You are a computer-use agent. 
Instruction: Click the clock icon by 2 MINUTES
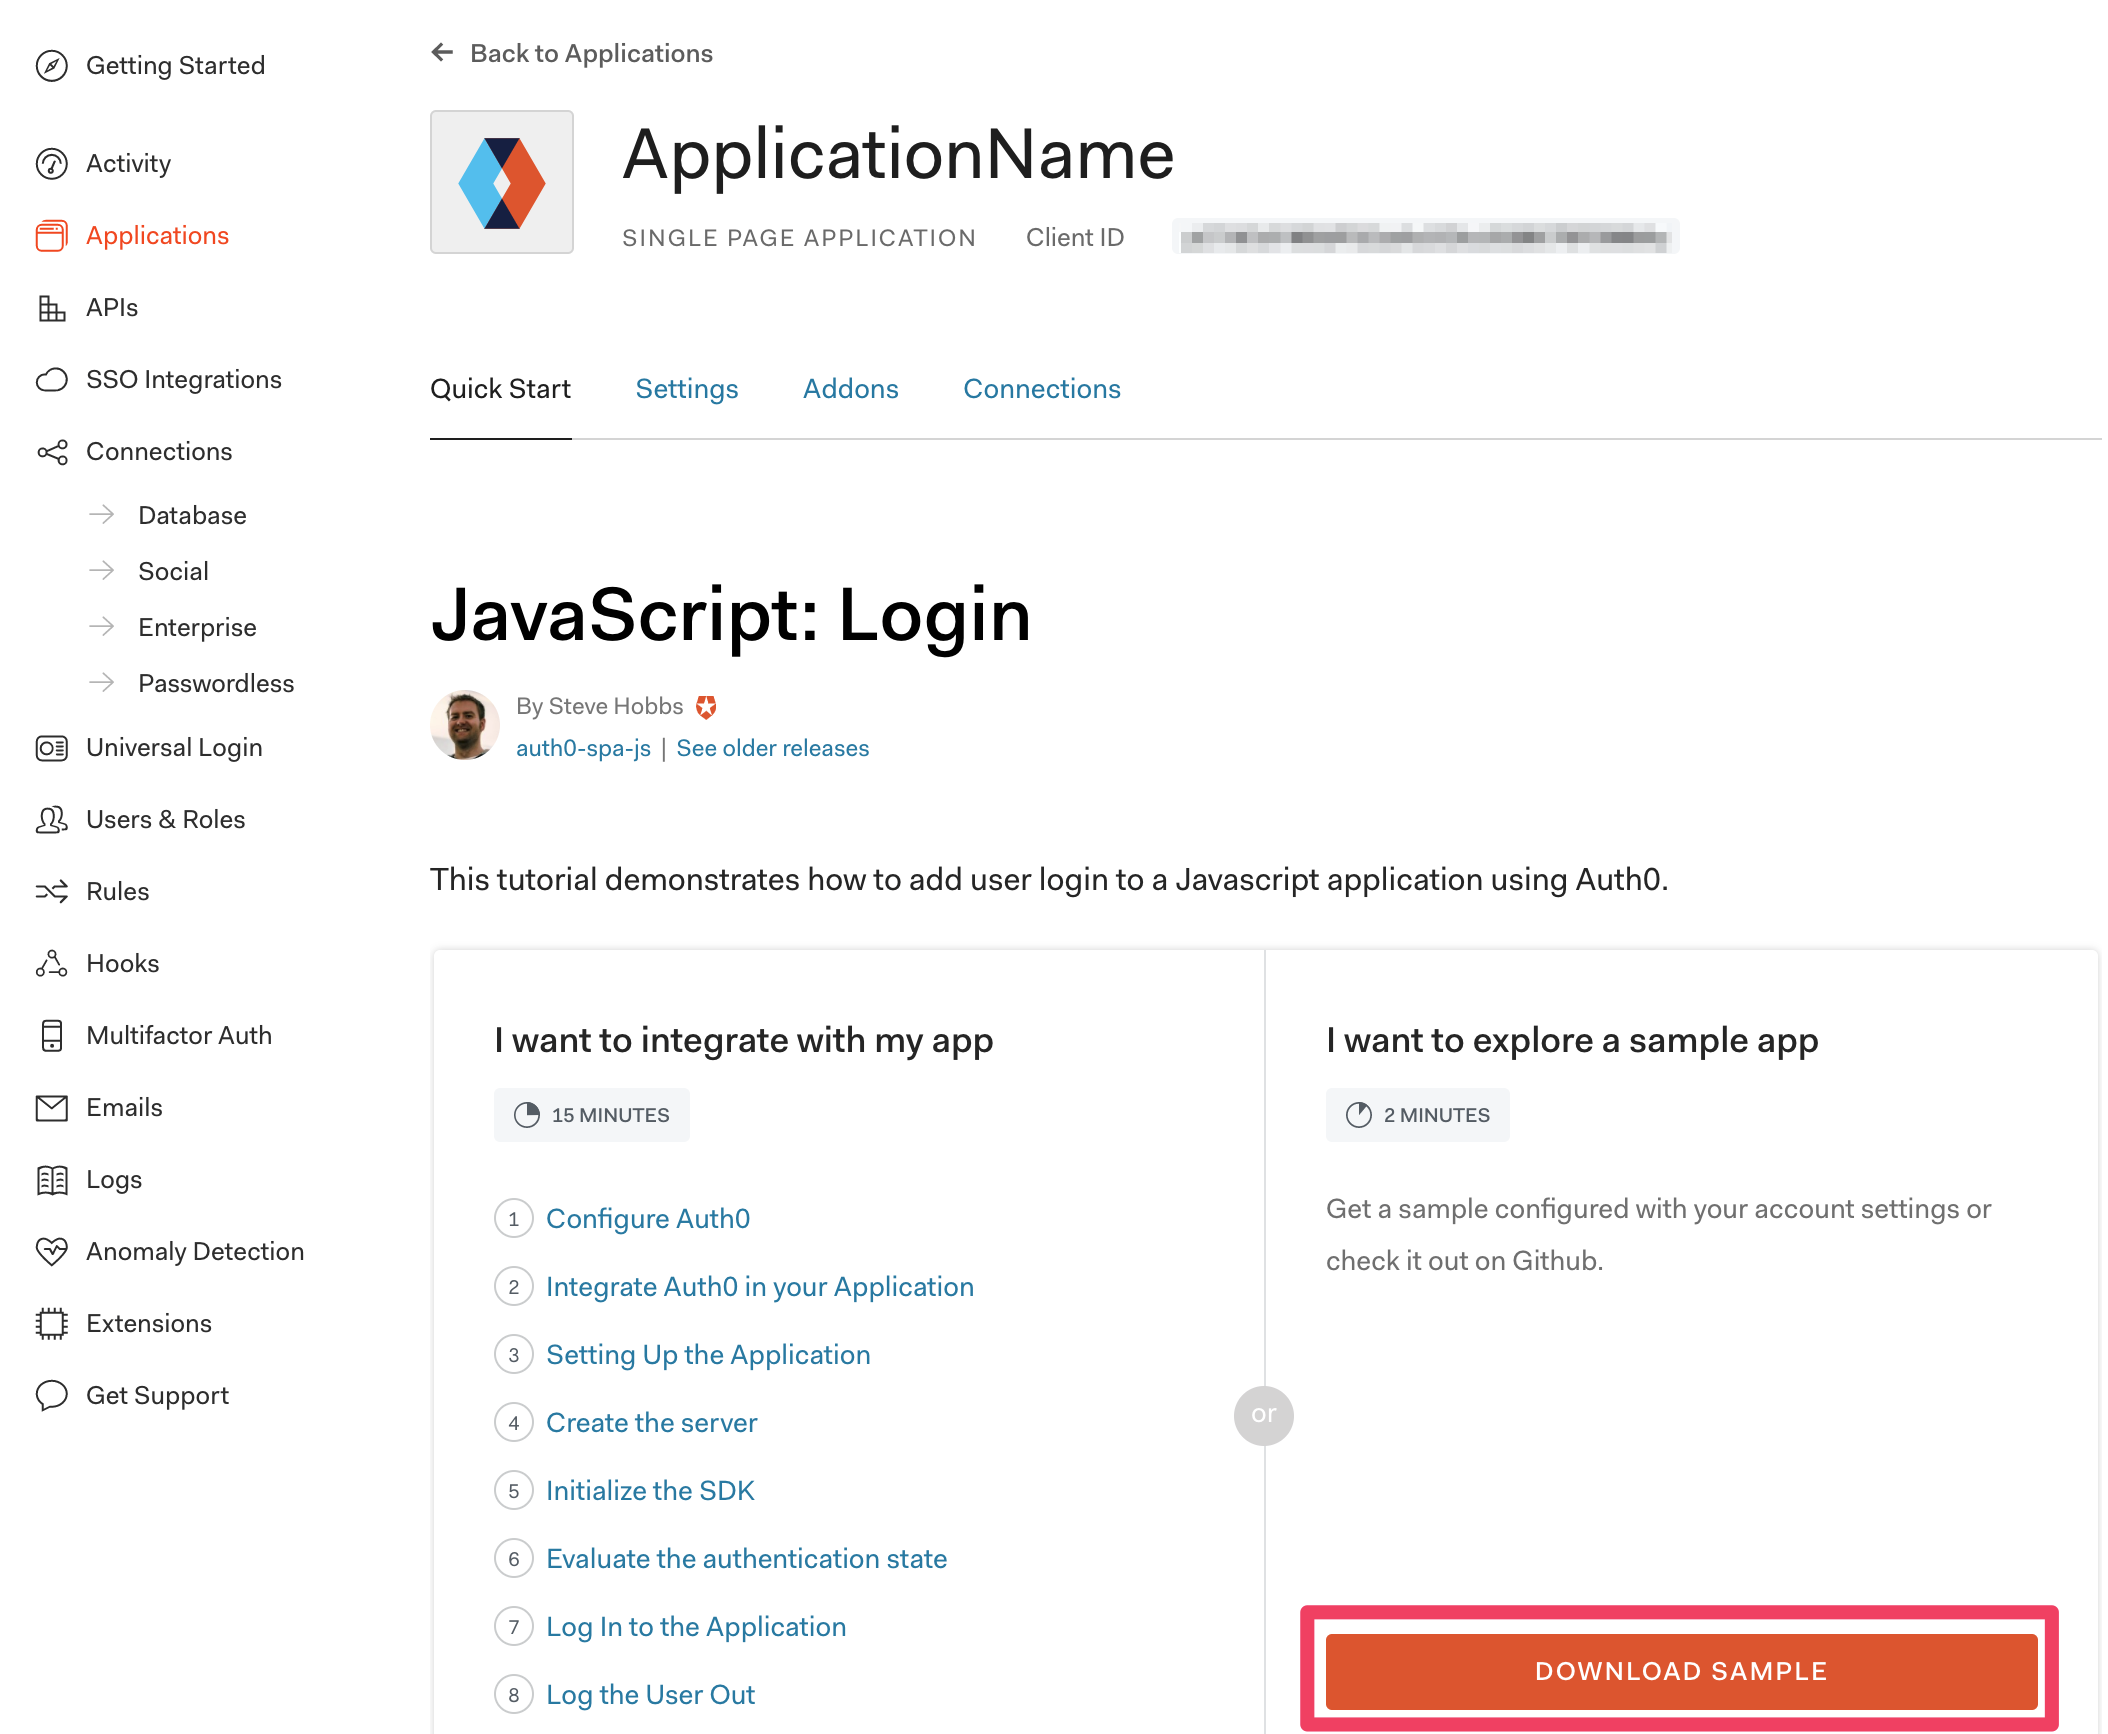coord(1358,1115)
